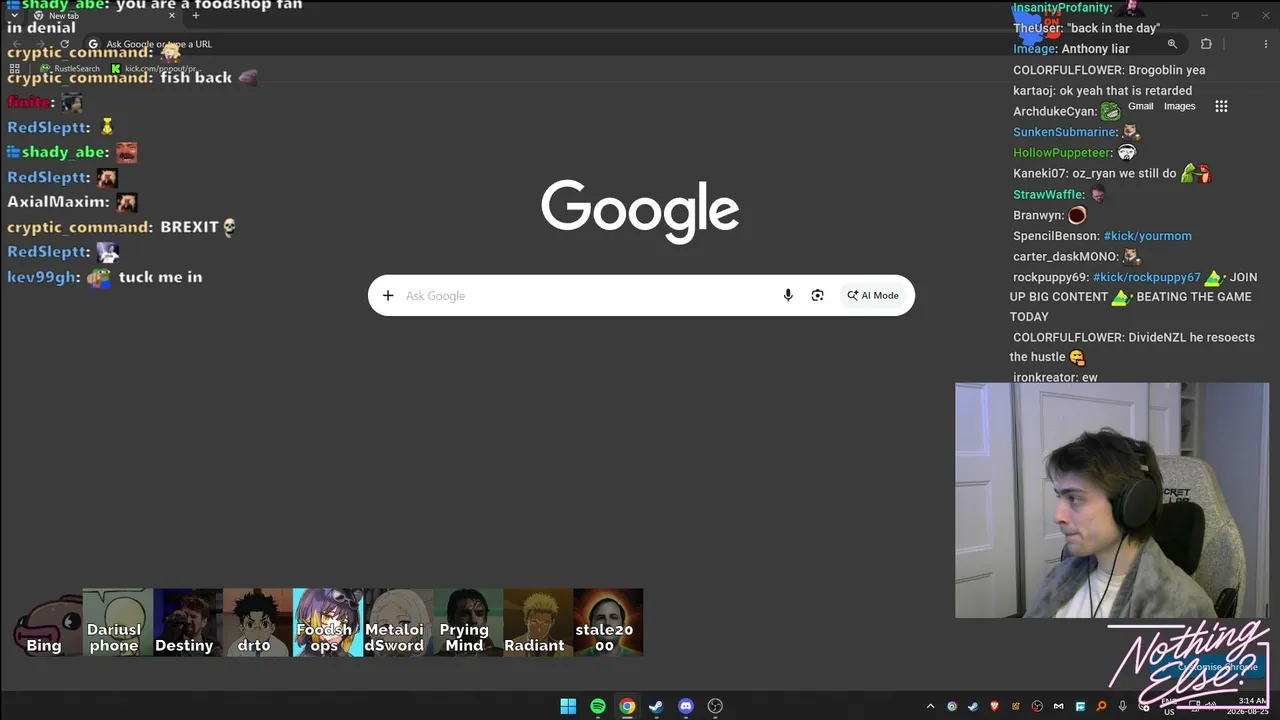Expand the hidden system tray icons
This screenshot has width=1280, height=720.
coord(930,706)
